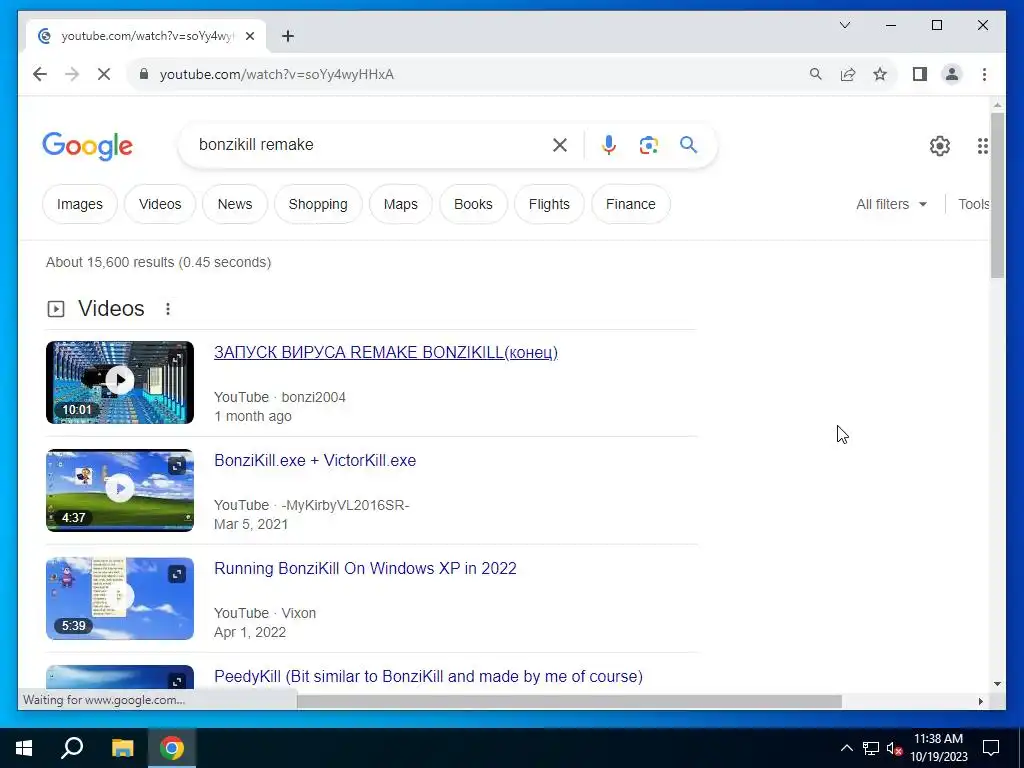
Task: Open the Windows Start menu
Action: pos(24,748)
